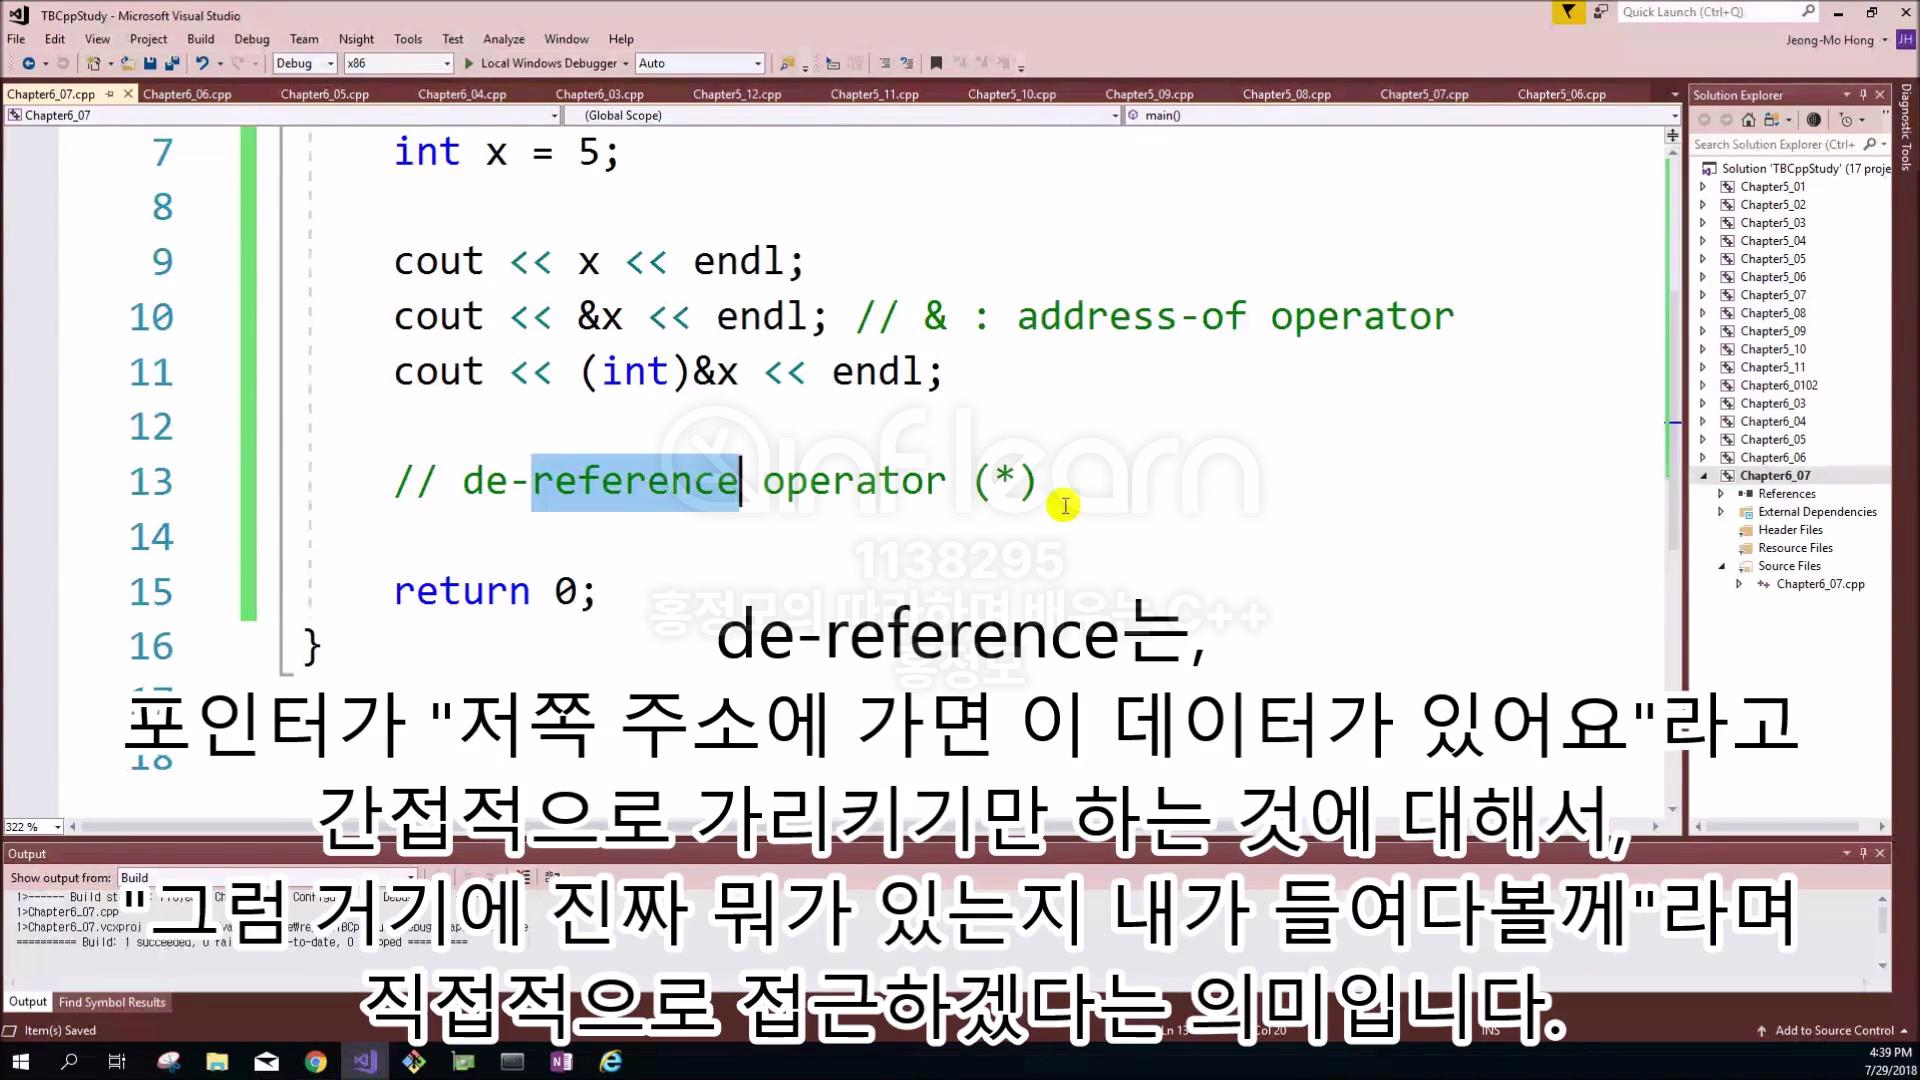Expand the Chapter6_04 project node

(x=1703, y=421)
